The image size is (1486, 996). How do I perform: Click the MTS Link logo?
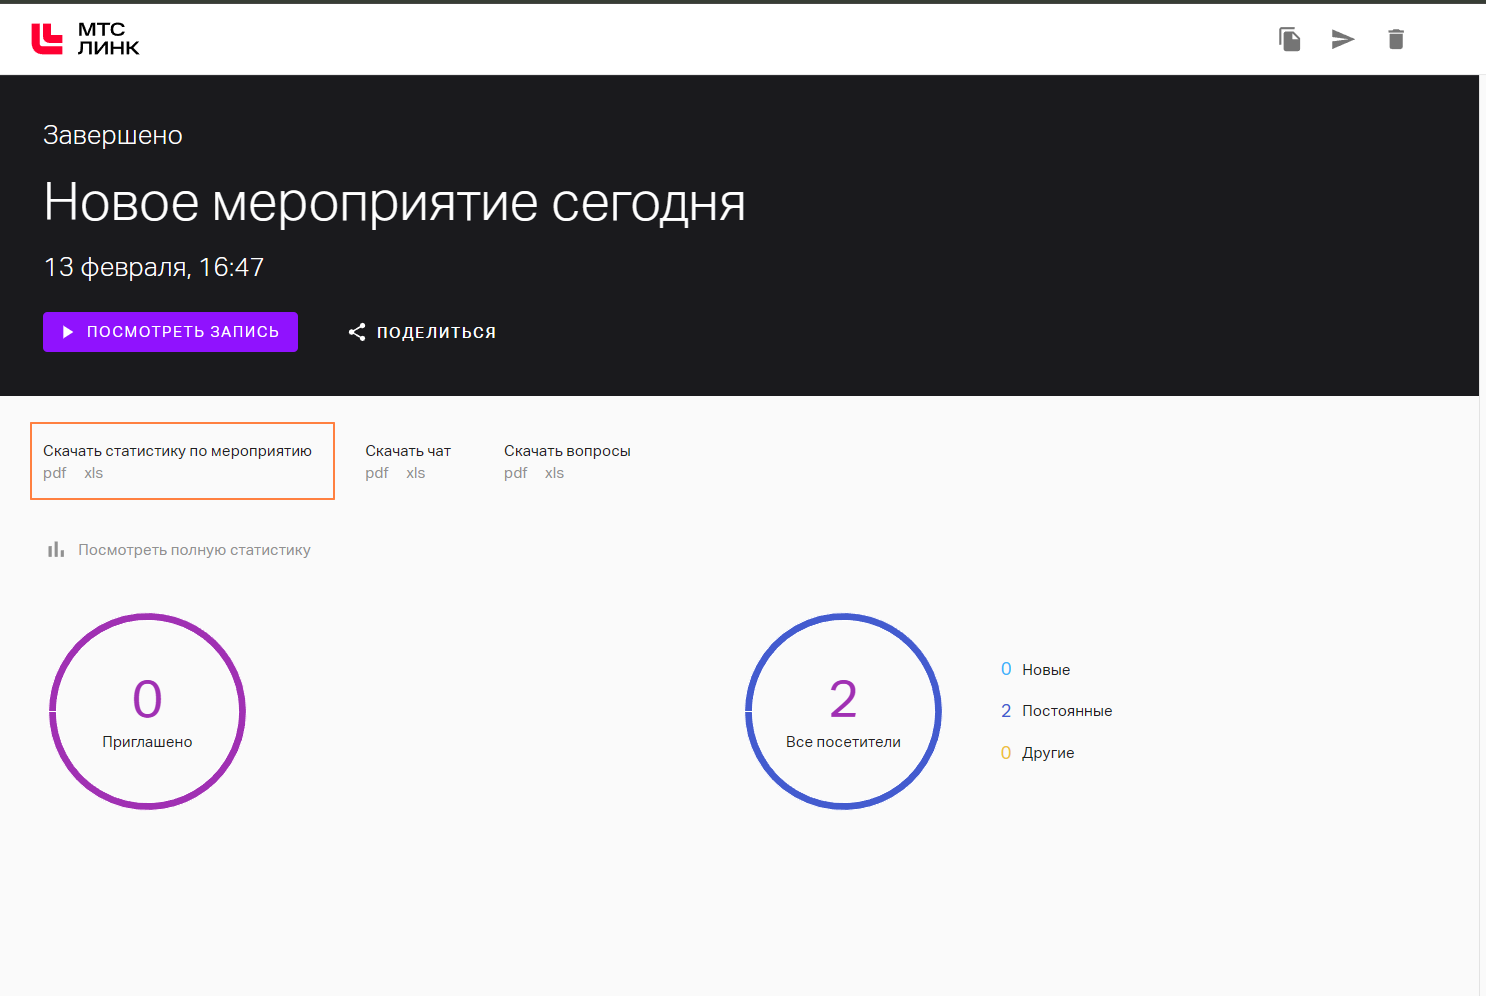tap(85, 39)
